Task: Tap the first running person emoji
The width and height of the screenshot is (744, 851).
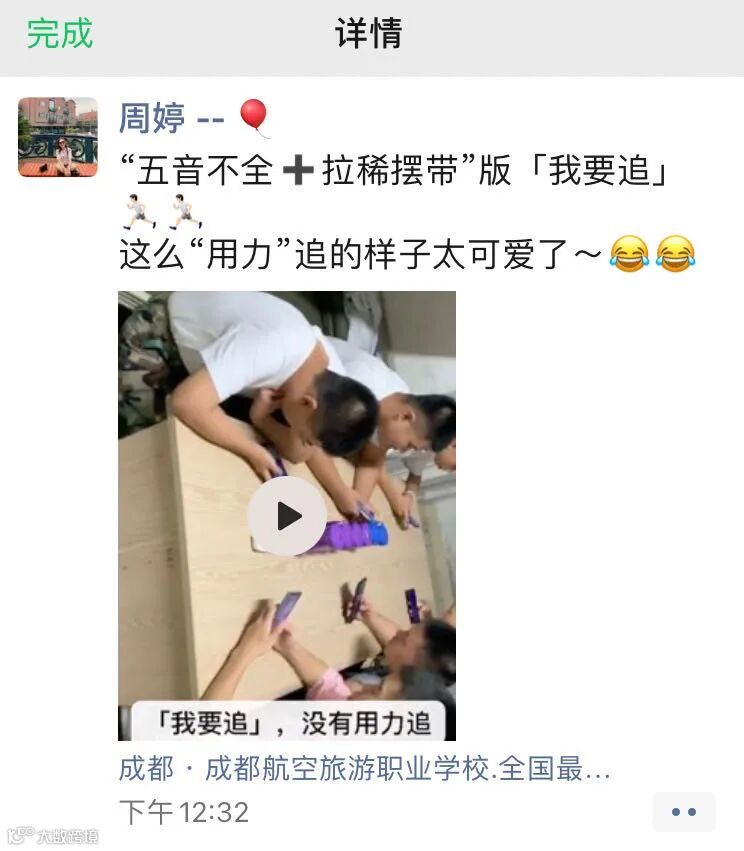Action: click(x=138, y=212)
